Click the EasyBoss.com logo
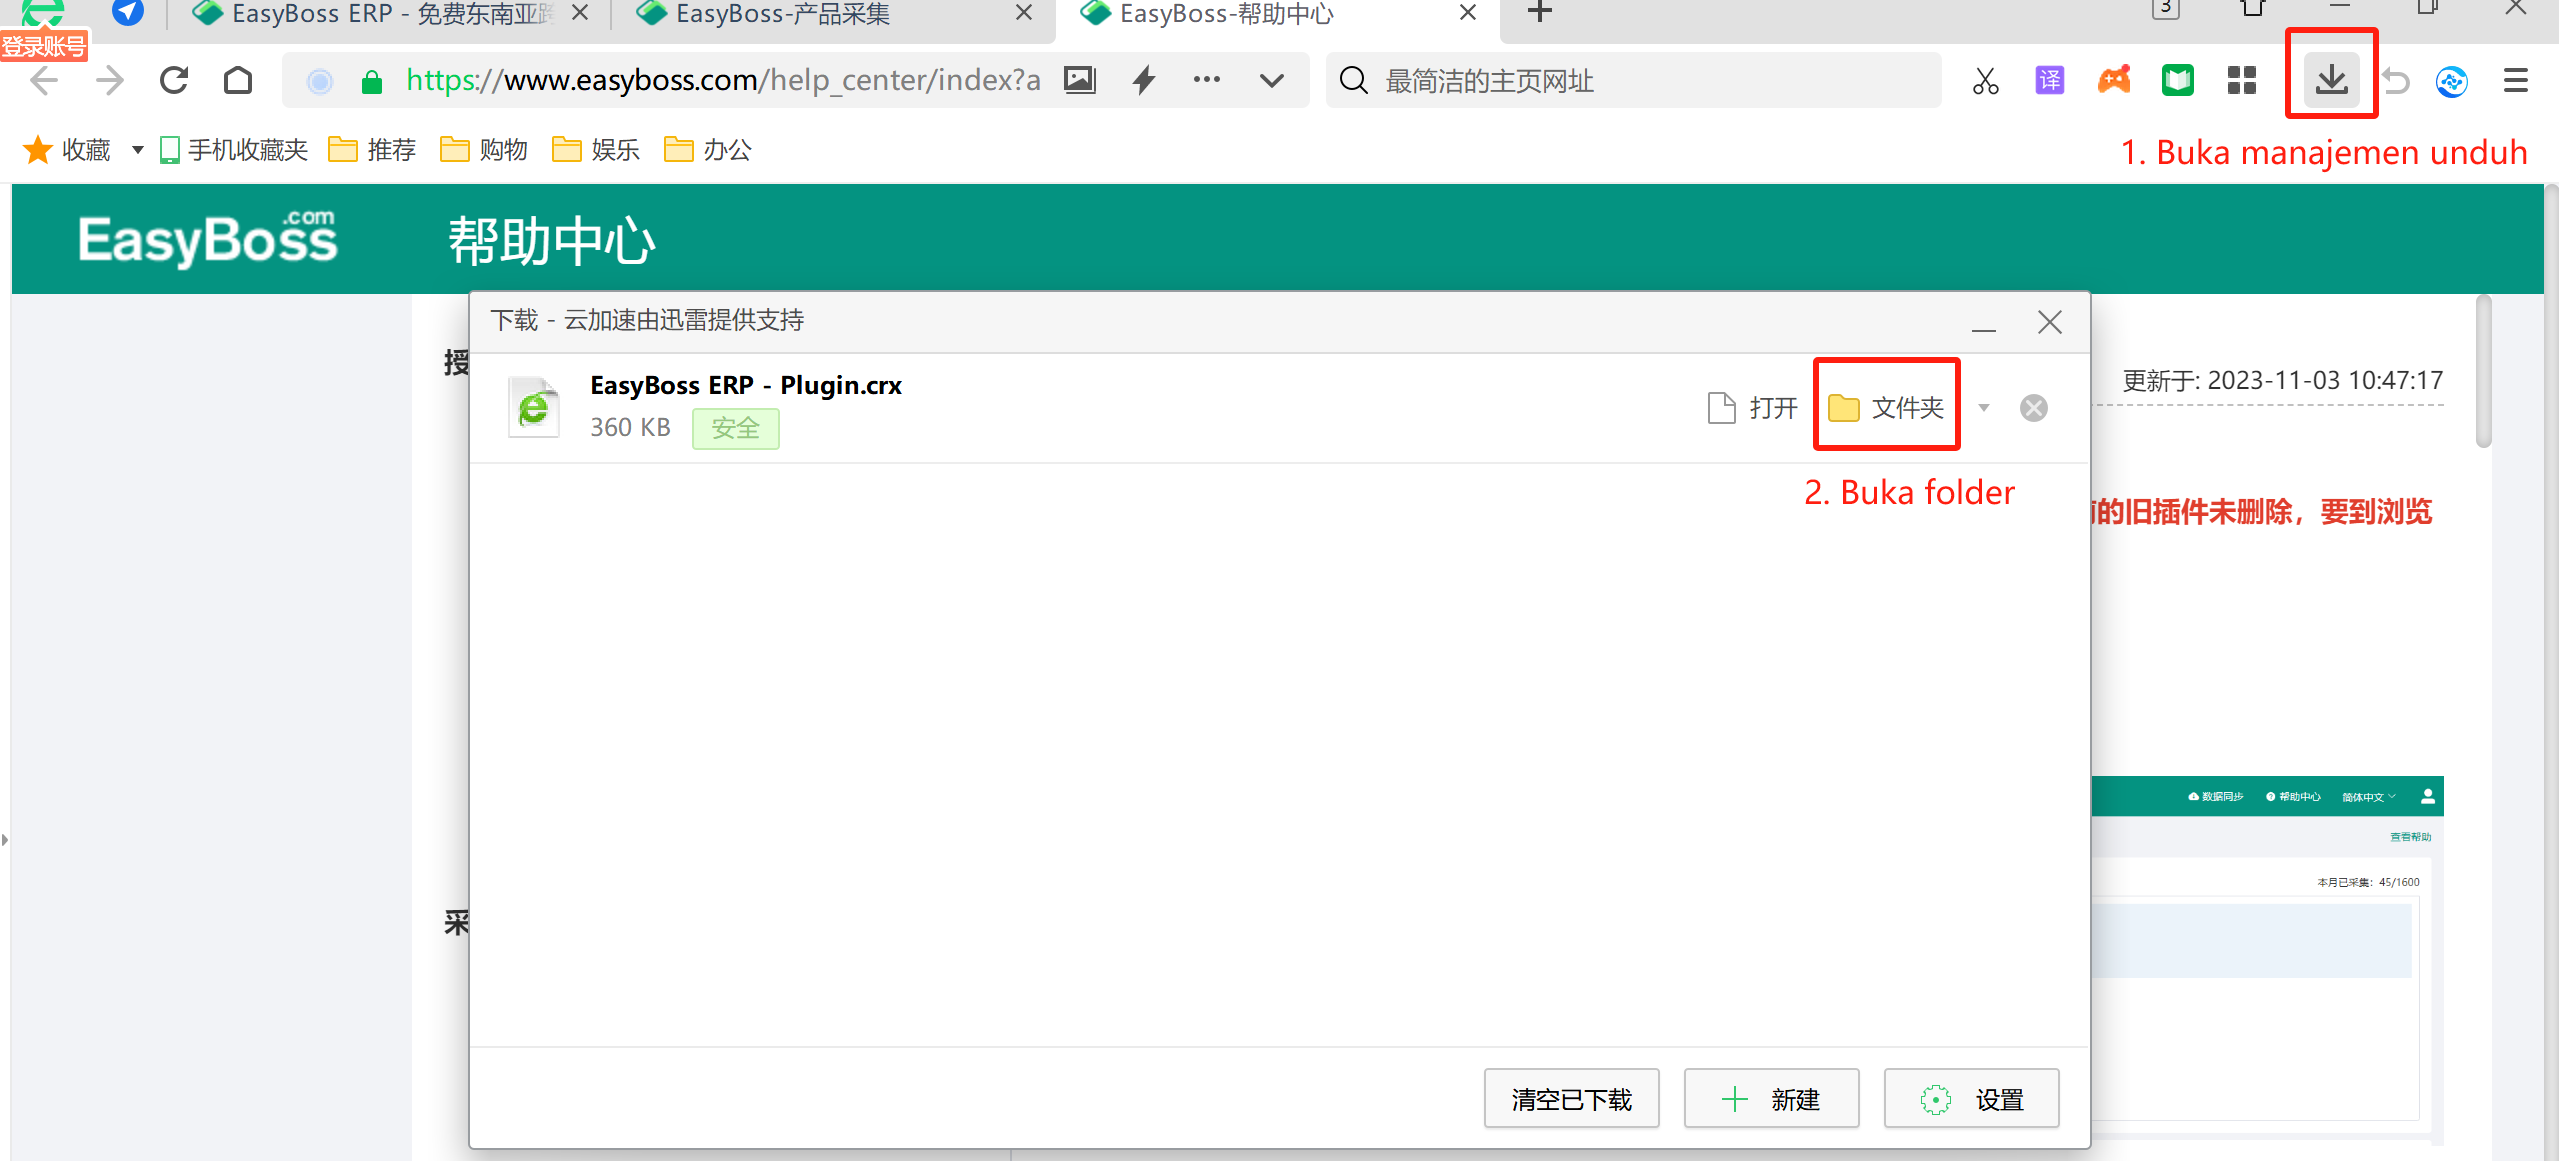Viewport: 2559px width, 1161px height. [208, 239]
